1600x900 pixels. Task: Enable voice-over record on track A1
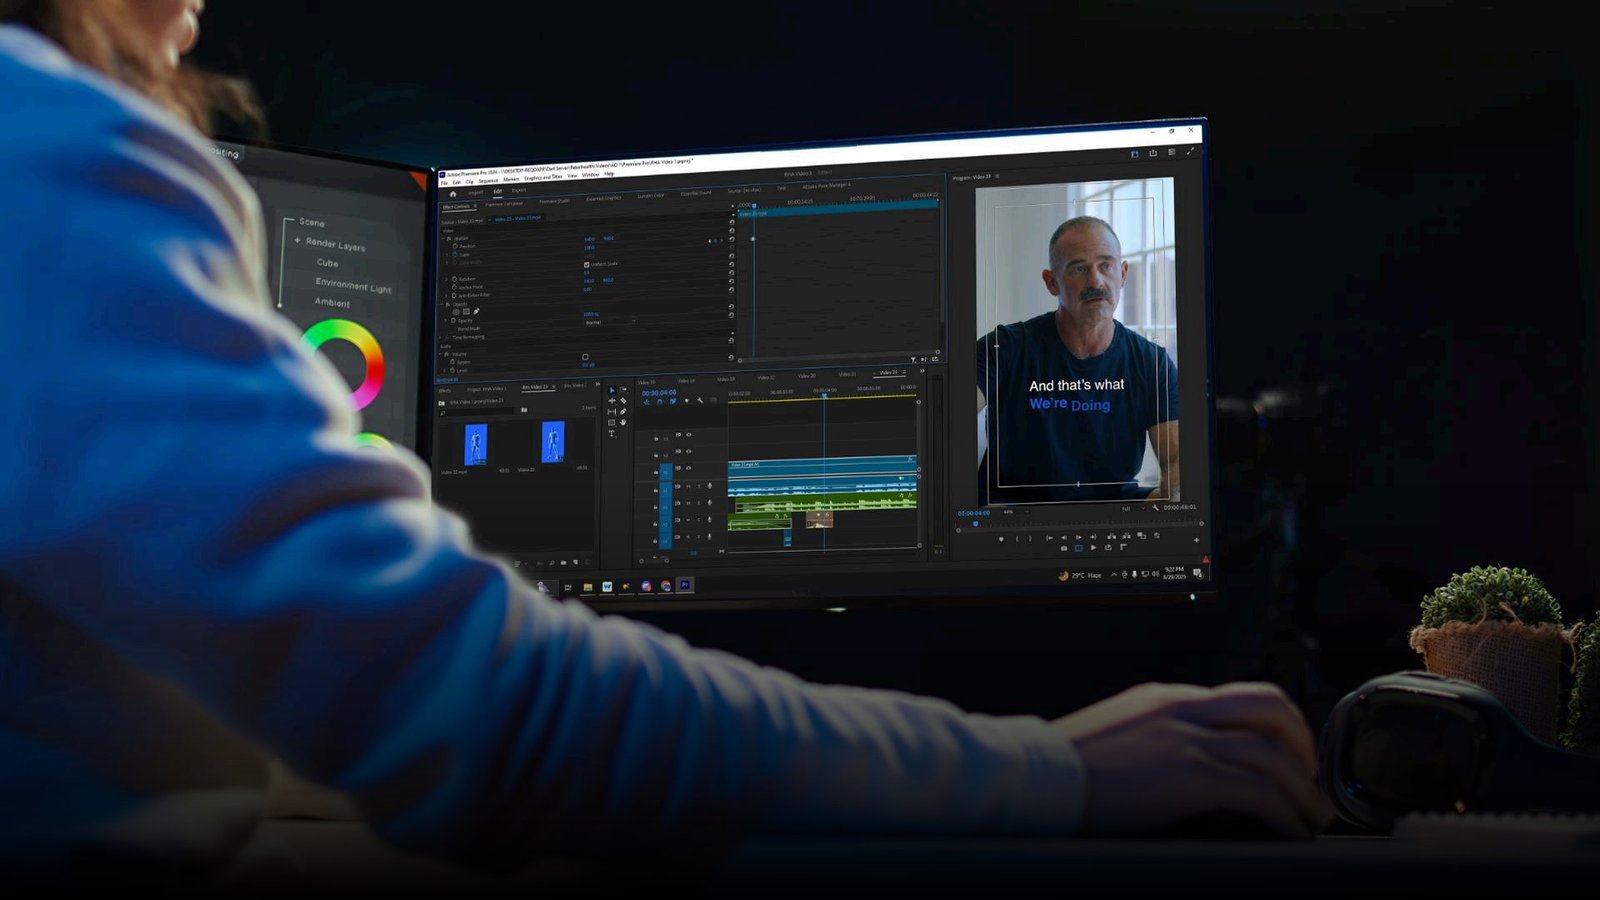point(710,486)
